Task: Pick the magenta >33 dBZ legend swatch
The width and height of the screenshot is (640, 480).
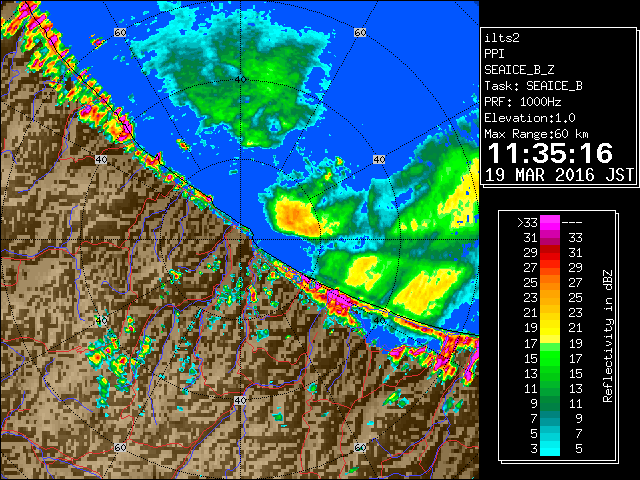Action: pos(550,223)
